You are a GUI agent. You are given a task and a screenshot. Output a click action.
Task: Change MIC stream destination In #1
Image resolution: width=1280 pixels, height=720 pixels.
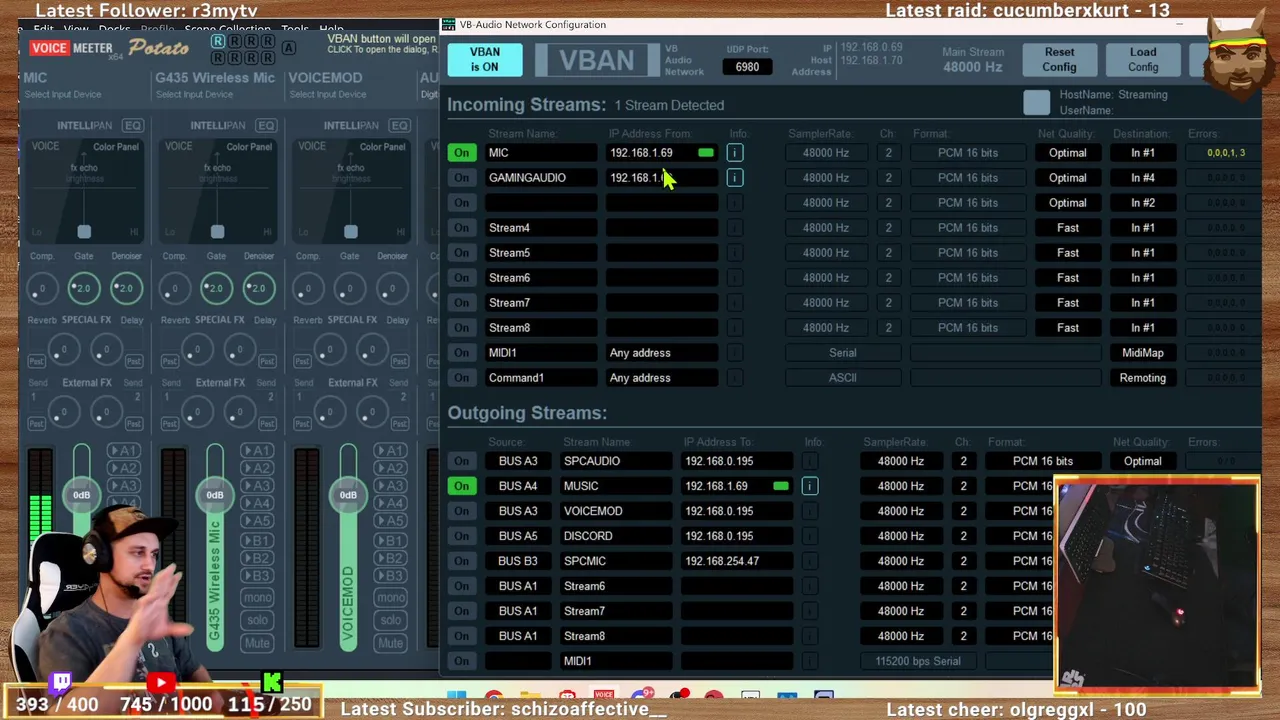coord(1142,153)
